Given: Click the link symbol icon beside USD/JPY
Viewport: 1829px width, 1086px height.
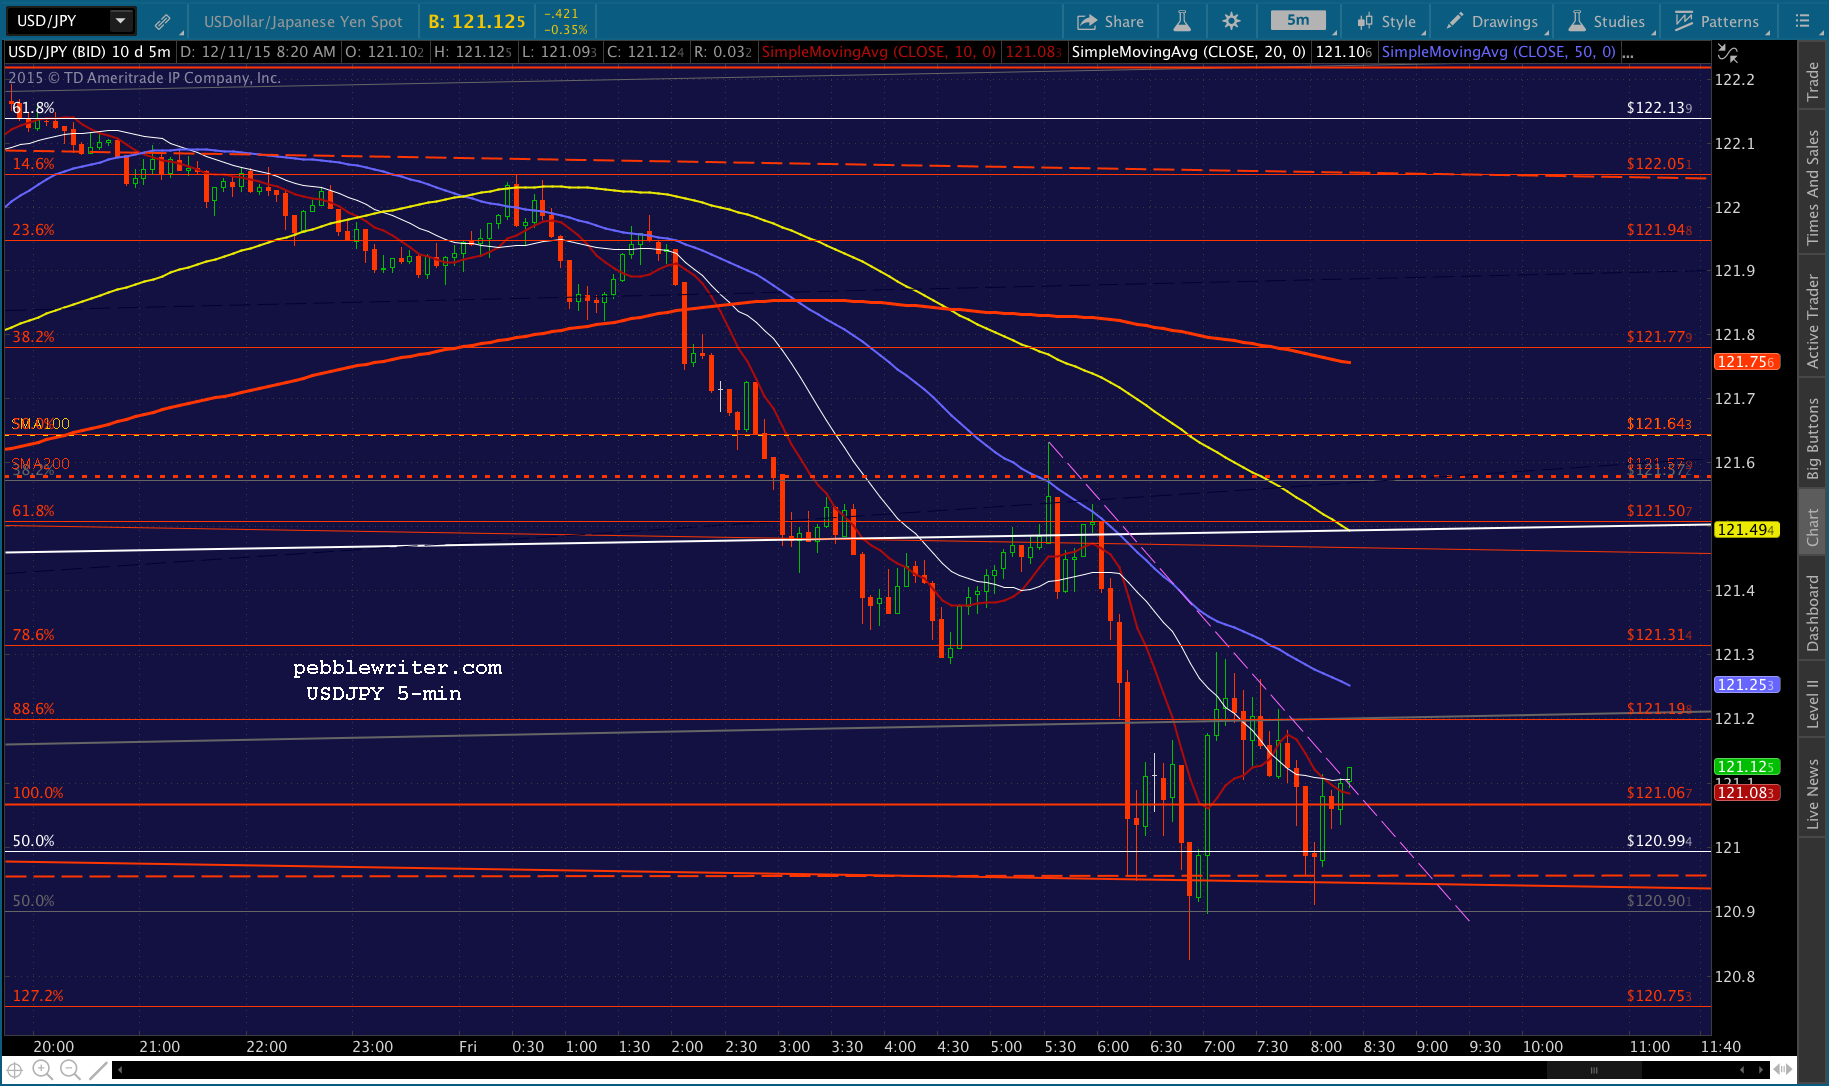Looking at the screenshot, I should (x=162, y=21).
